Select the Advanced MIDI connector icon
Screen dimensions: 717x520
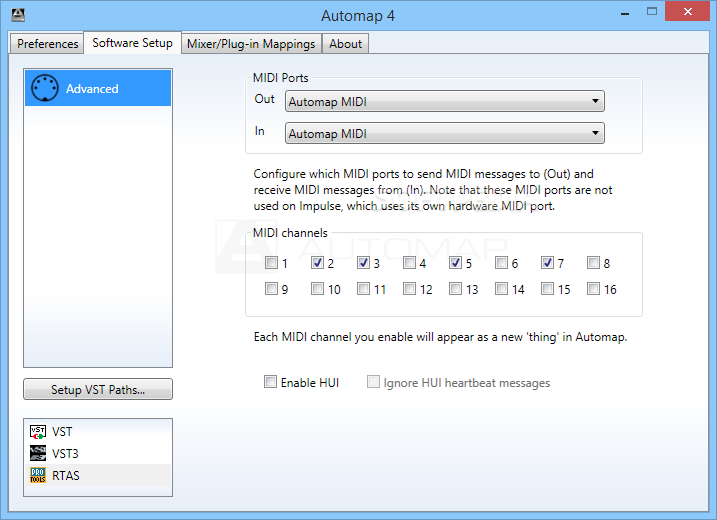point(44,88)
